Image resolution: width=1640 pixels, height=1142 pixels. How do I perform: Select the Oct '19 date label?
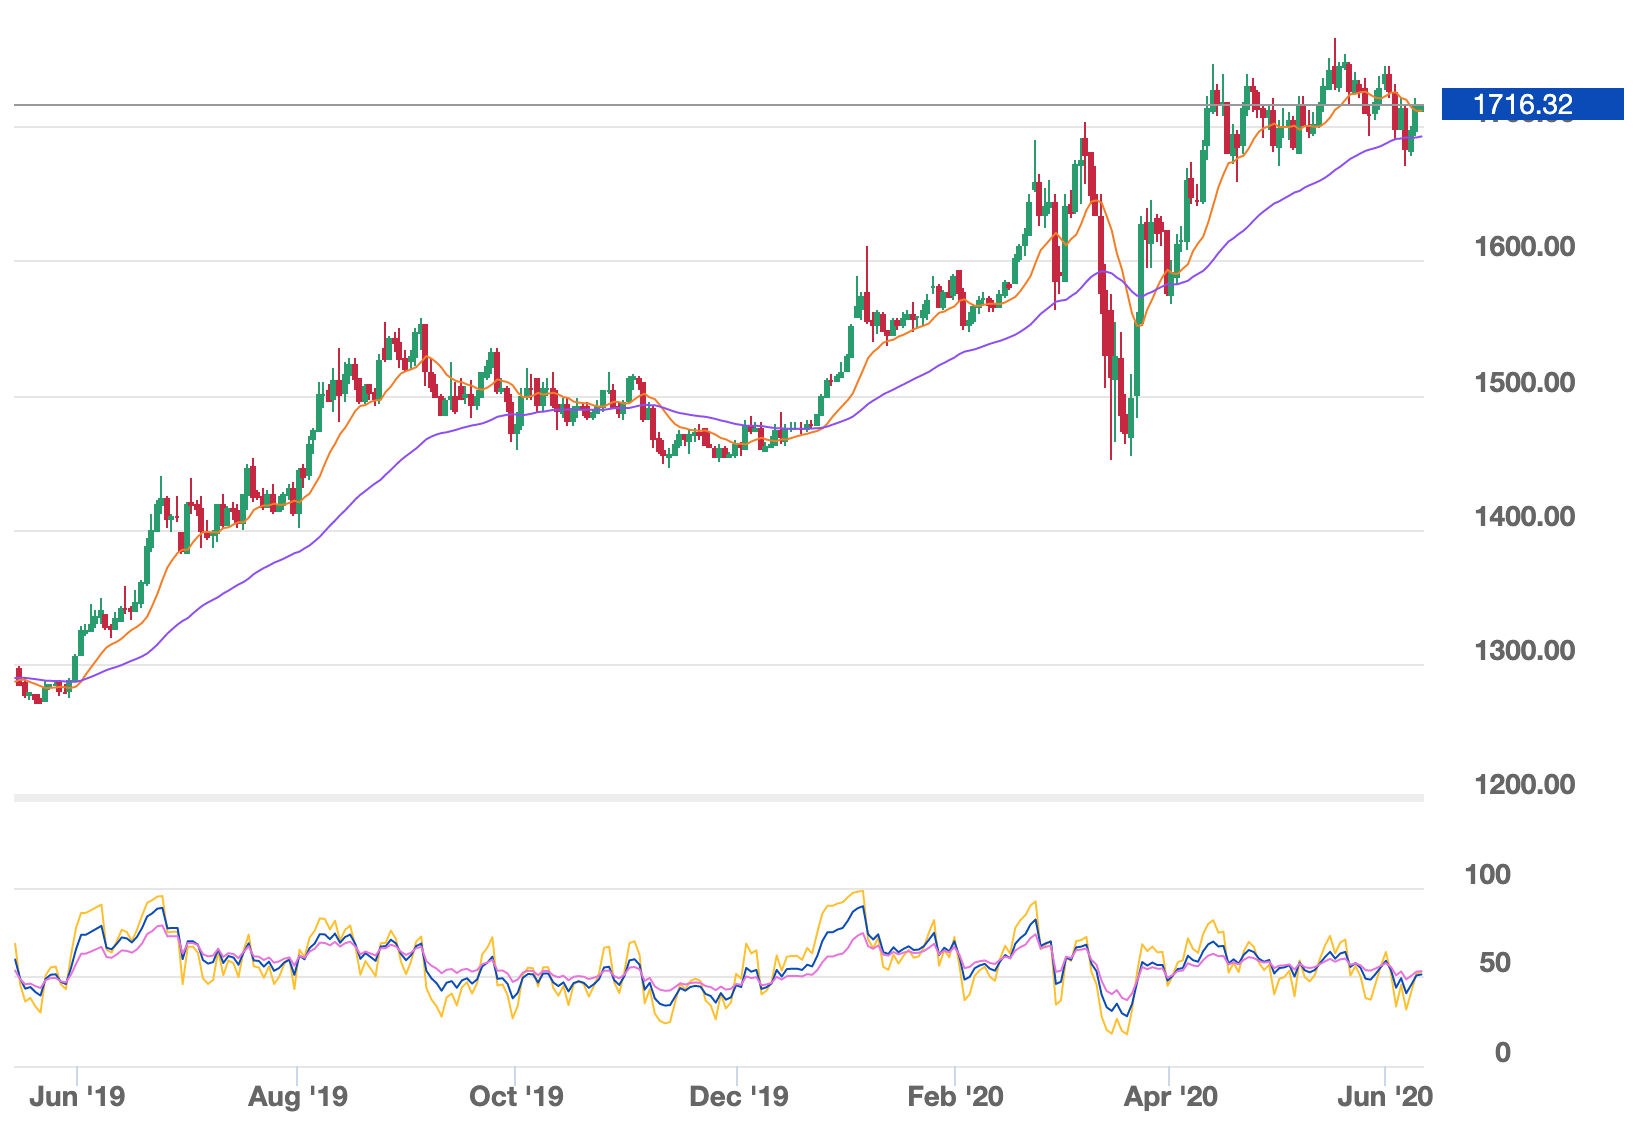pos(516,1097)
